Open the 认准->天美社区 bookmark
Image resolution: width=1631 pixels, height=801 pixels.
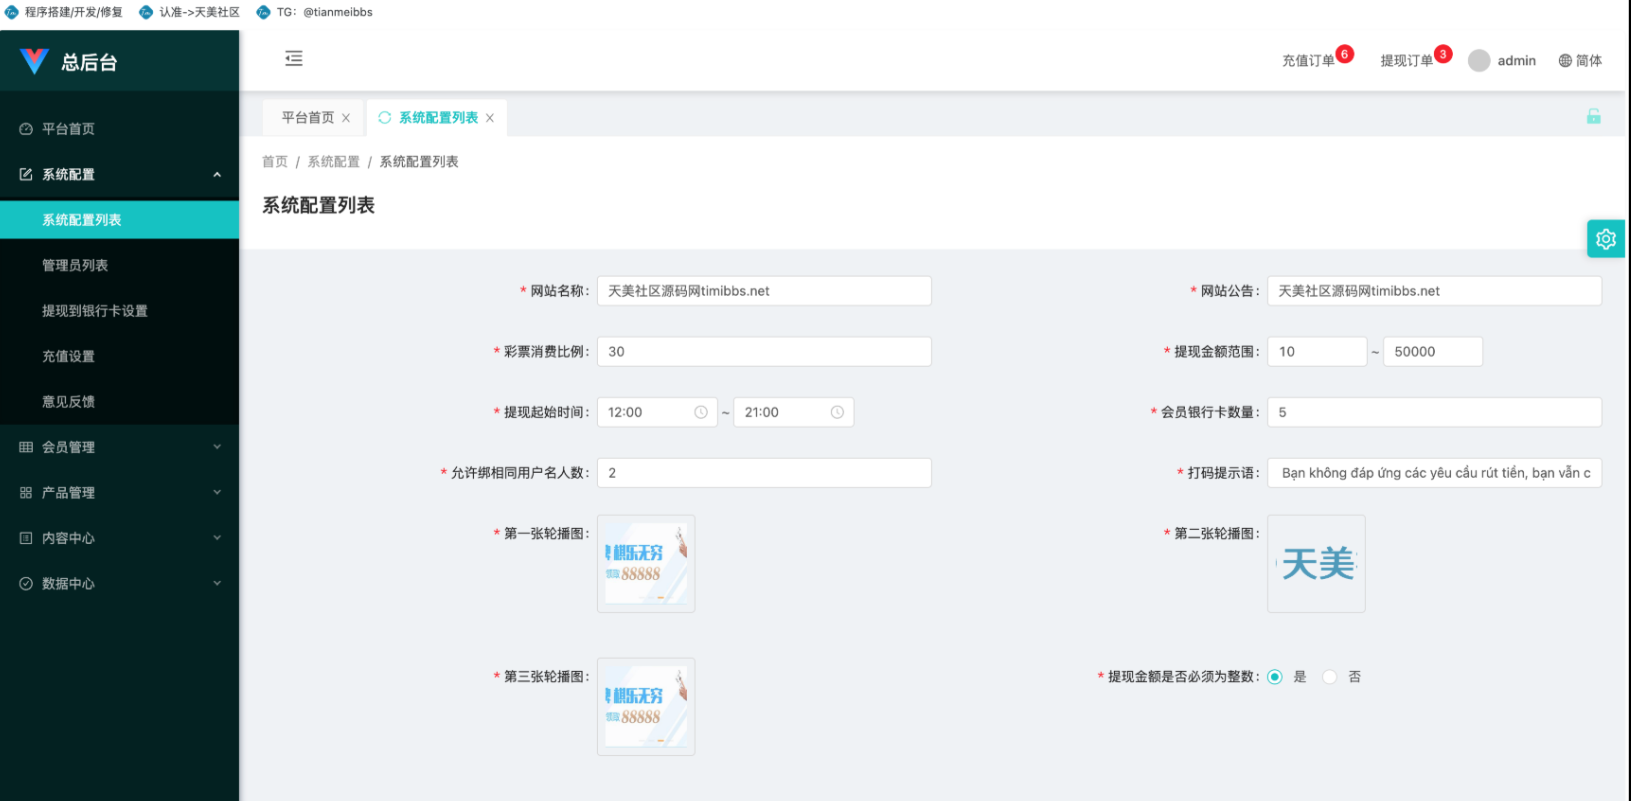[190, 12]
